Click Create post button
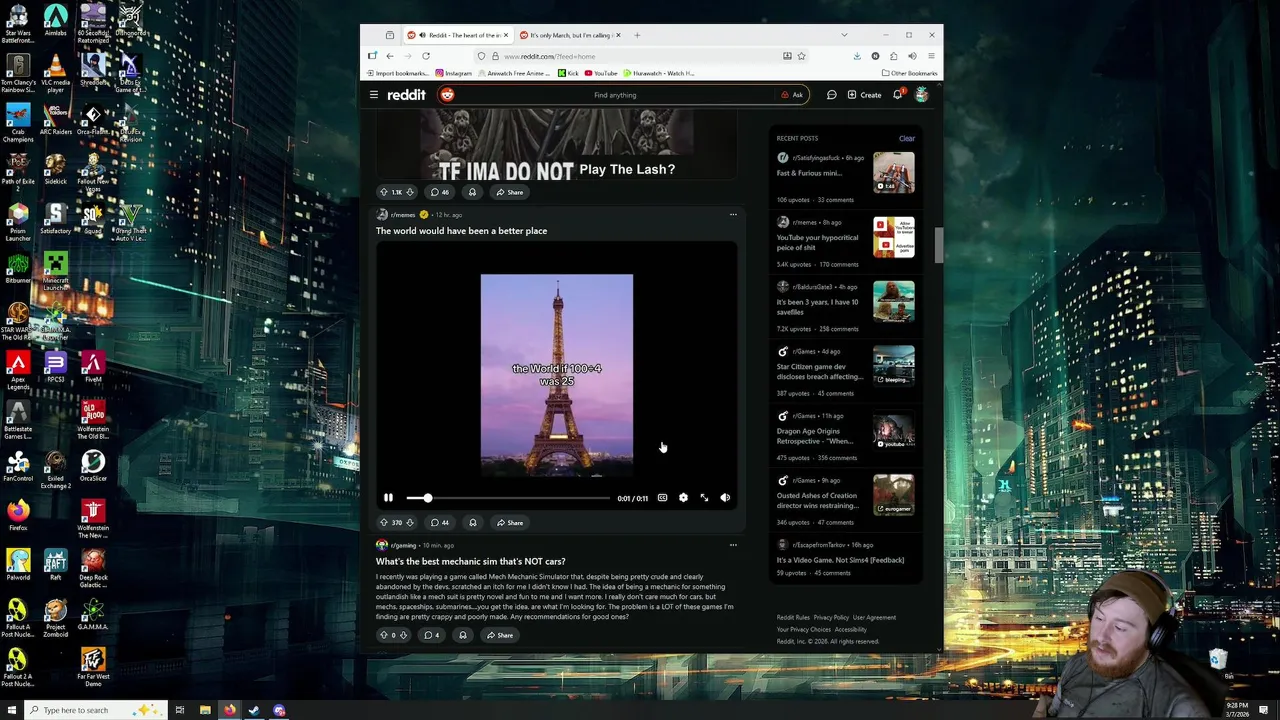Screen dimensions: 1280x720 [x=864, y=95]
